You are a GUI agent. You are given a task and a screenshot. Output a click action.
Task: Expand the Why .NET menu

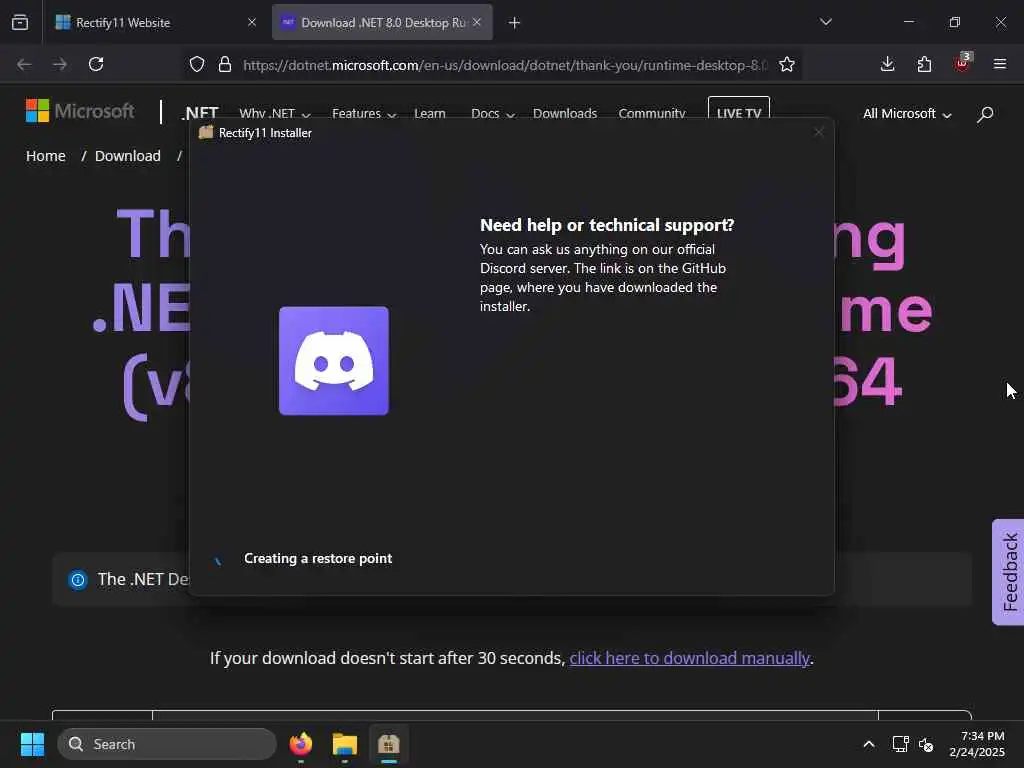274,114
